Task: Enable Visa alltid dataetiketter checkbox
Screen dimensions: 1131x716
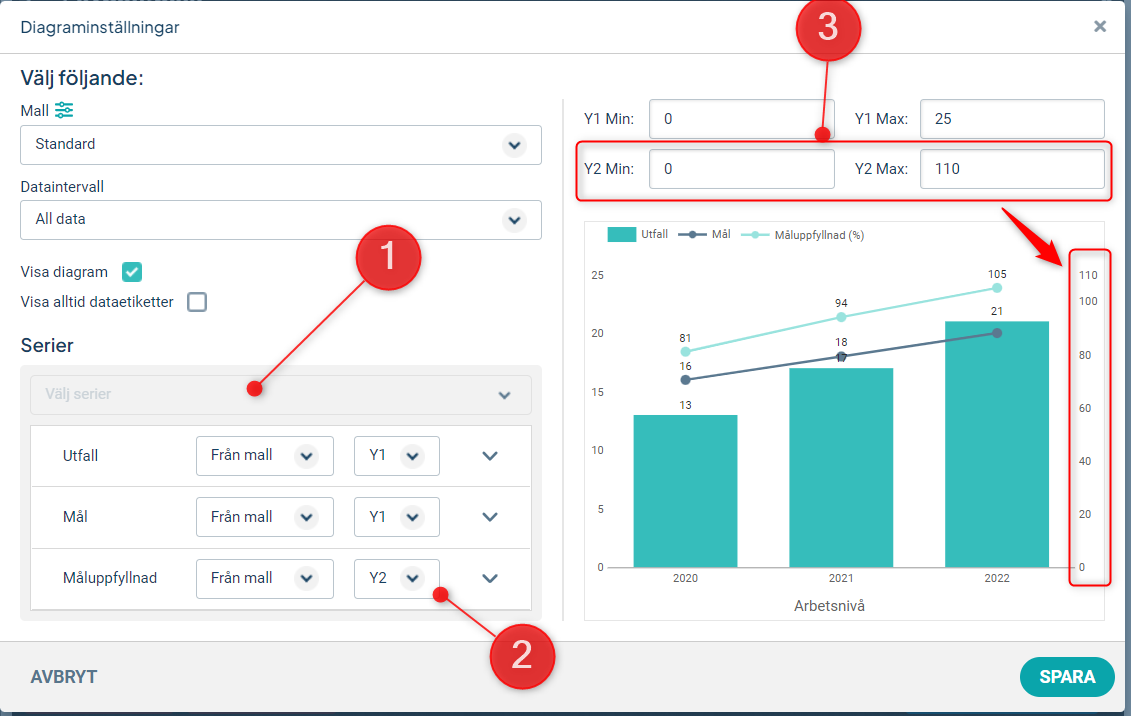Action: 197,302
